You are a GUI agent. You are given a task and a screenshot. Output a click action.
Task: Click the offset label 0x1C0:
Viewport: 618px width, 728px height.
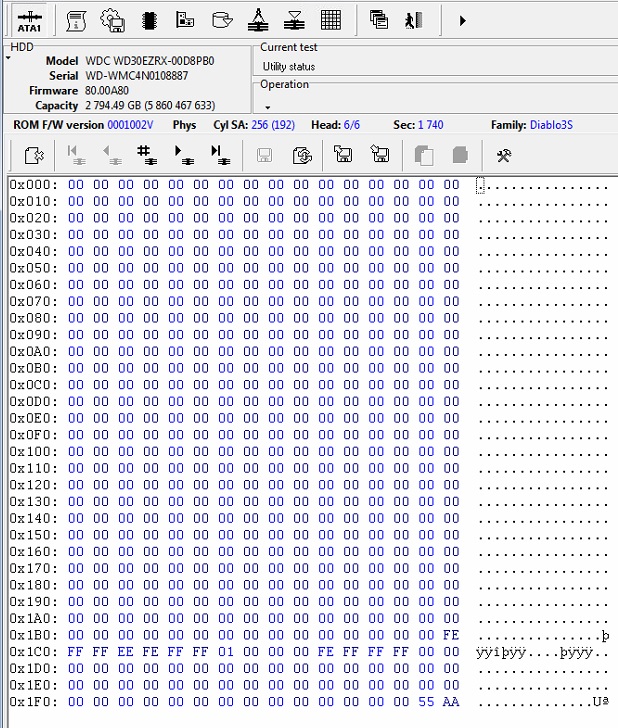(x=34, y=652)
